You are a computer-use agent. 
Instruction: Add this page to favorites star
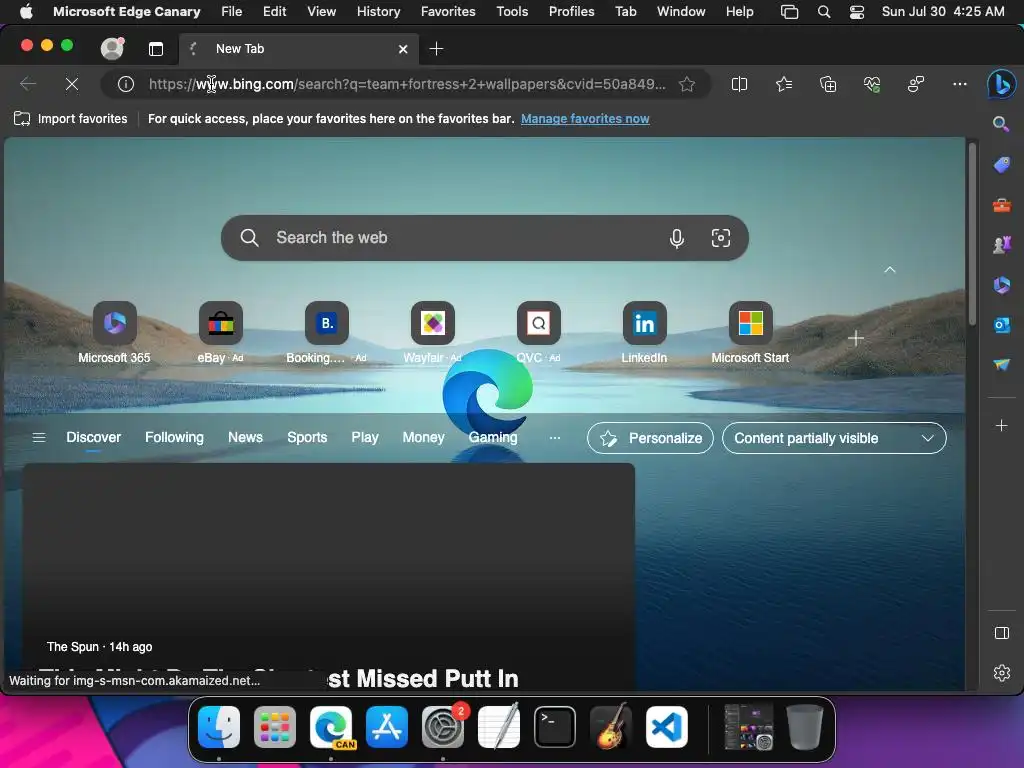point(686,84)
